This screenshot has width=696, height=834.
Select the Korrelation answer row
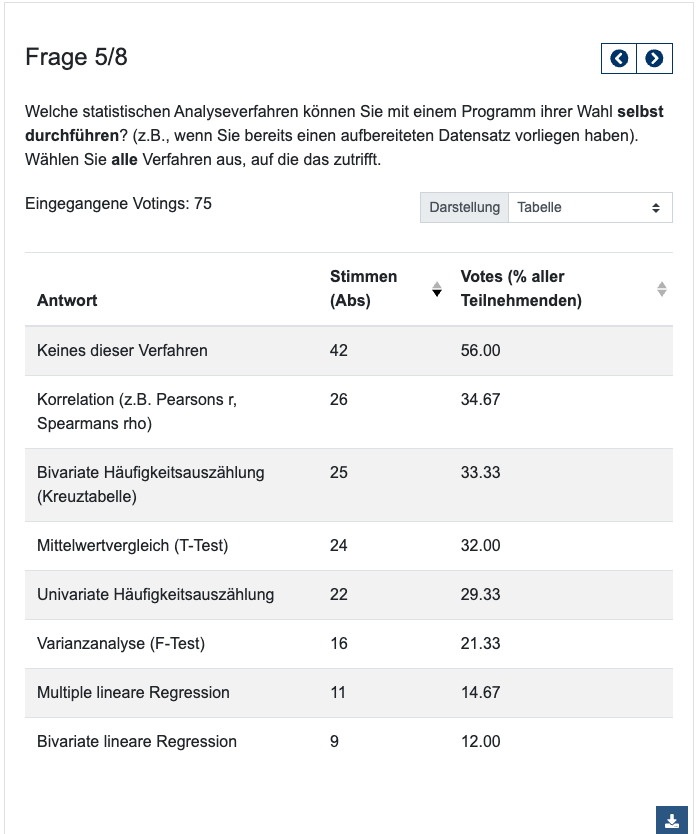coord(136,411)
